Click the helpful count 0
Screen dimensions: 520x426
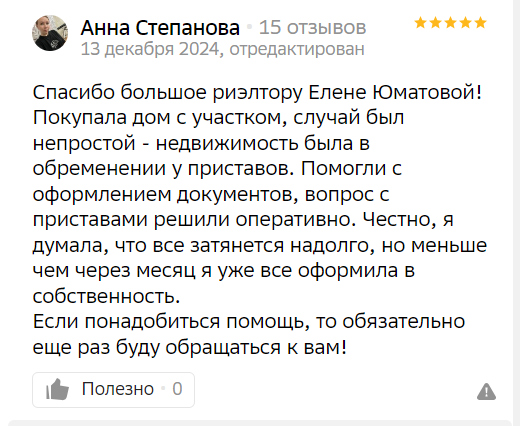tap(177, 389)
